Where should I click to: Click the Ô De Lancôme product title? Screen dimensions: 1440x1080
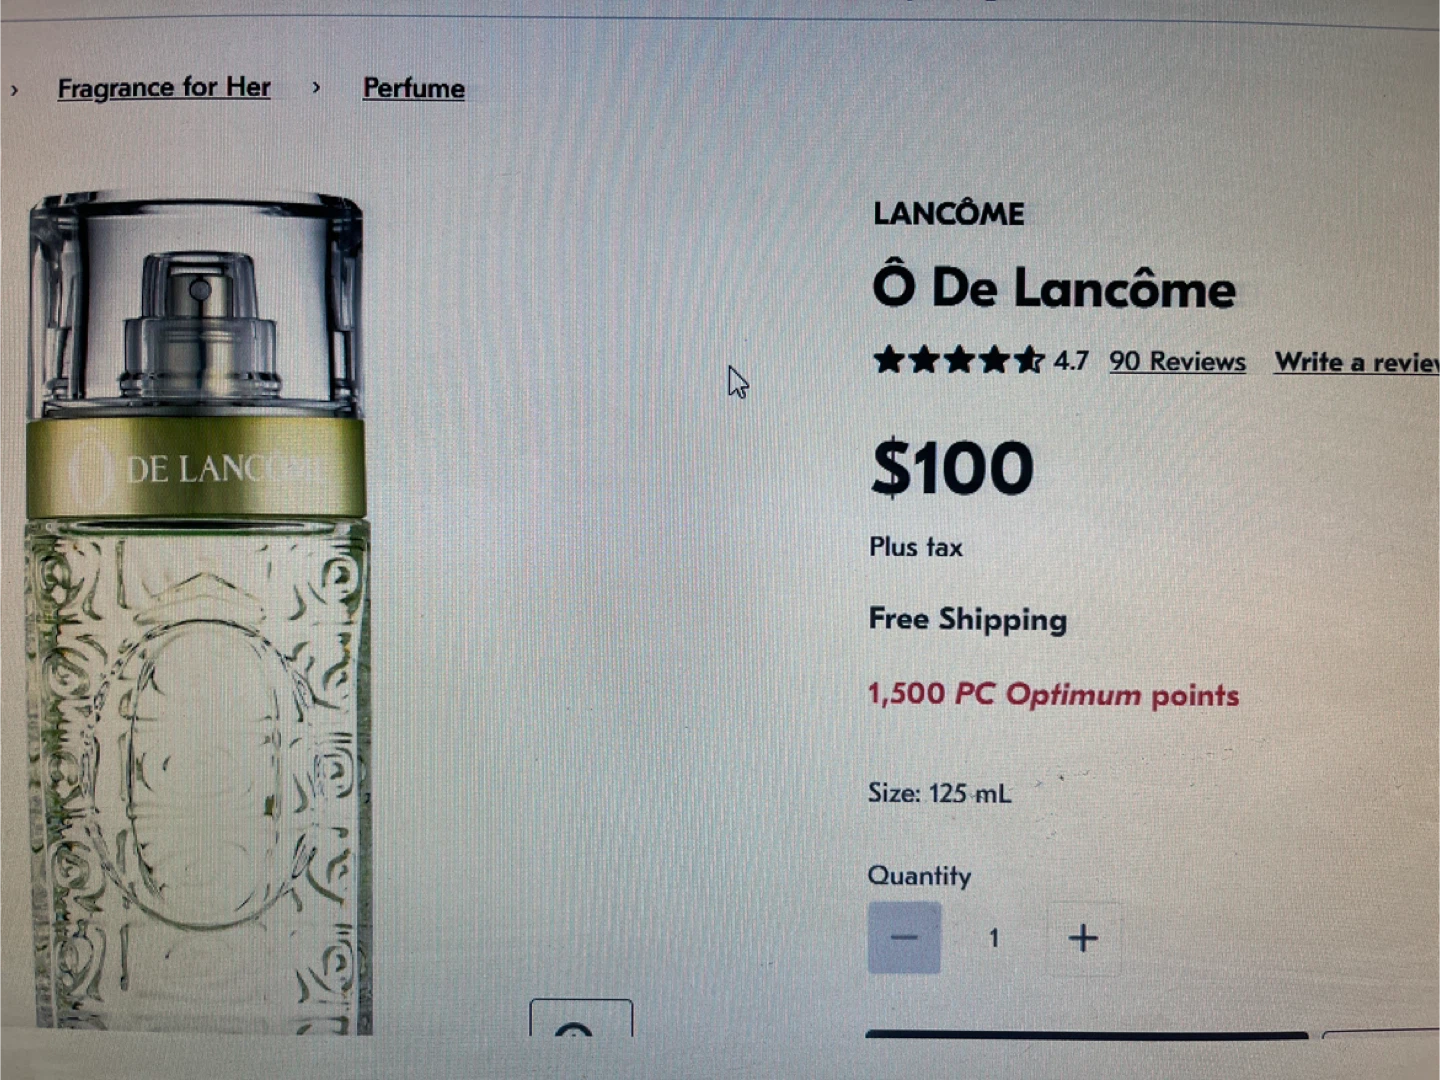click(1054, 288)
